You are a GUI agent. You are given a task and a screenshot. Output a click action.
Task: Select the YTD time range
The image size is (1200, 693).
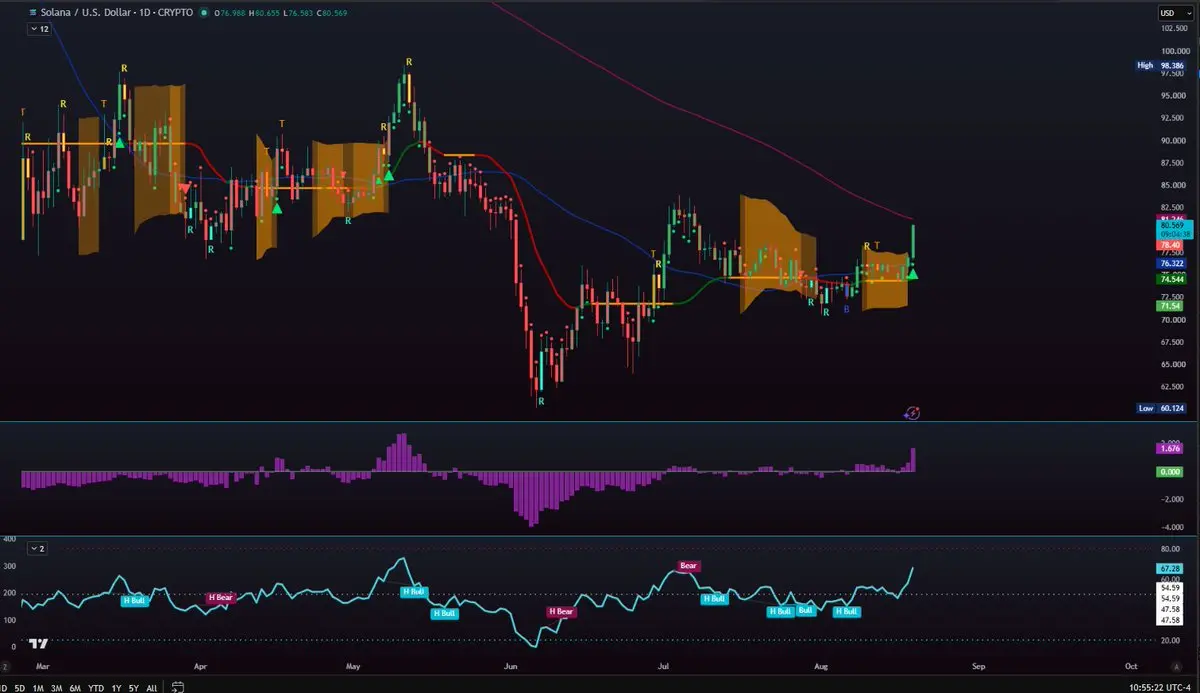96,688
